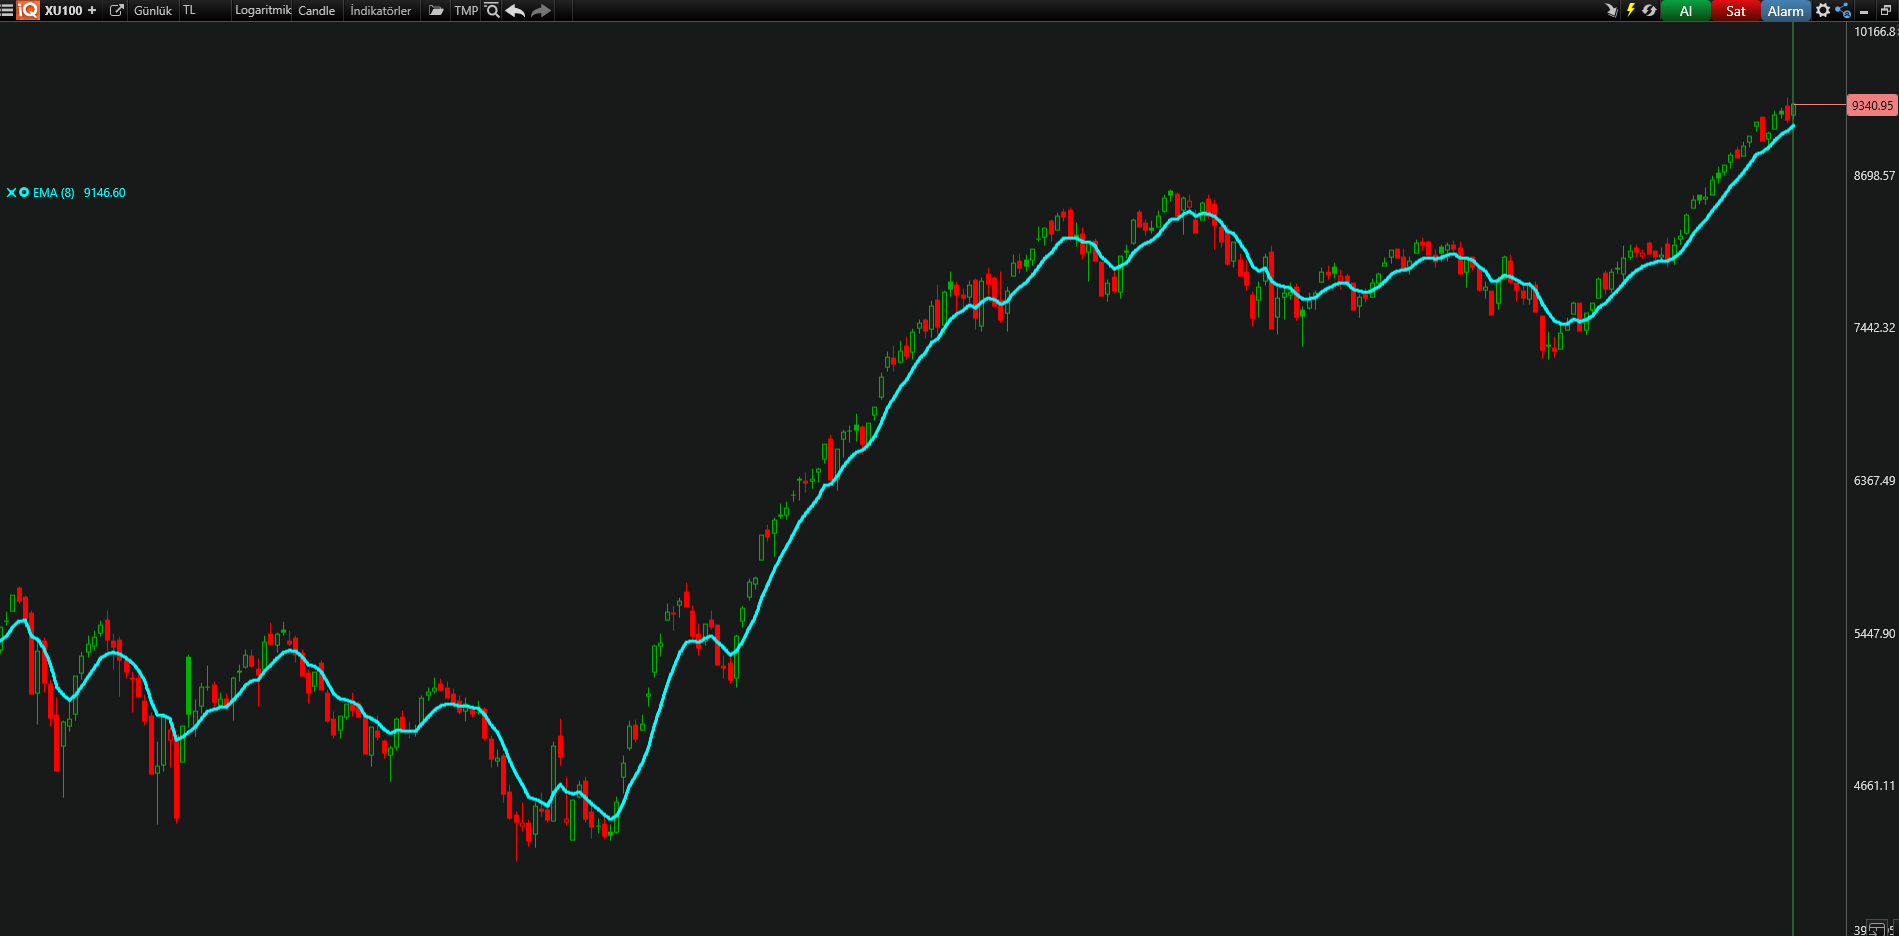This screenshot has height=936, width=1899.
Task: Share the chart with the share icon
Action: coord(1843,10)
